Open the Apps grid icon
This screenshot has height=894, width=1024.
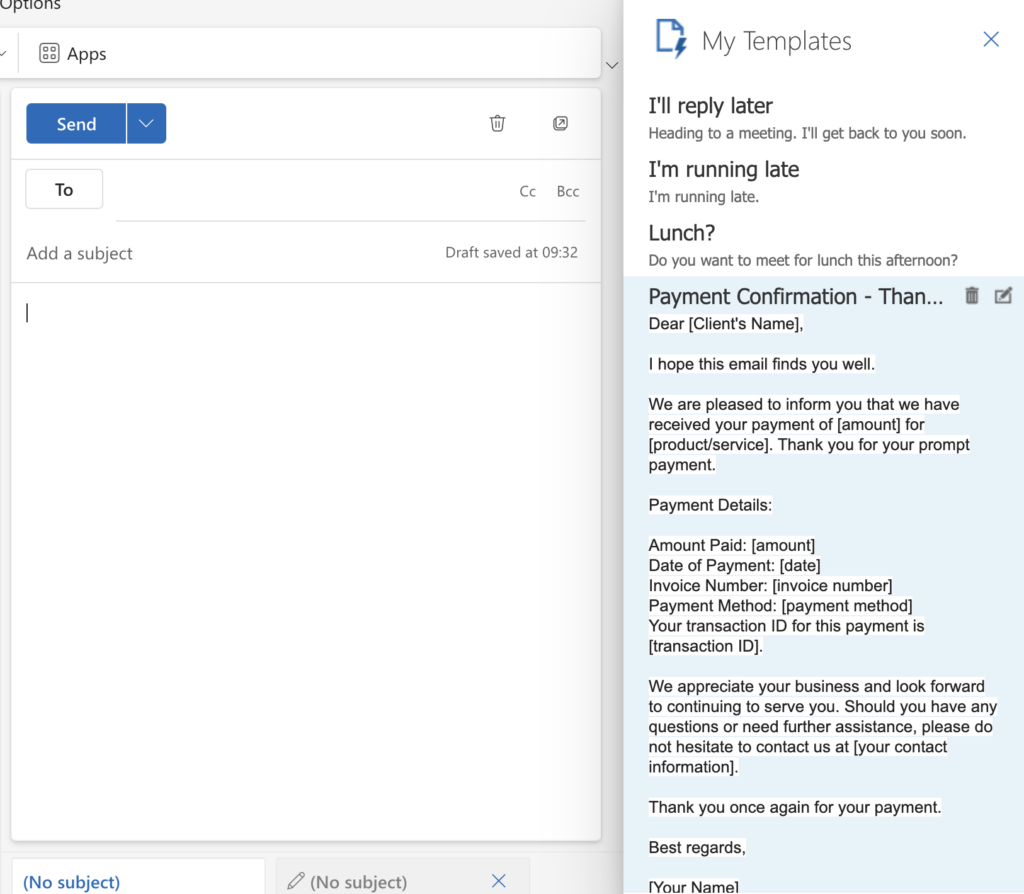(x=49, y=53)
